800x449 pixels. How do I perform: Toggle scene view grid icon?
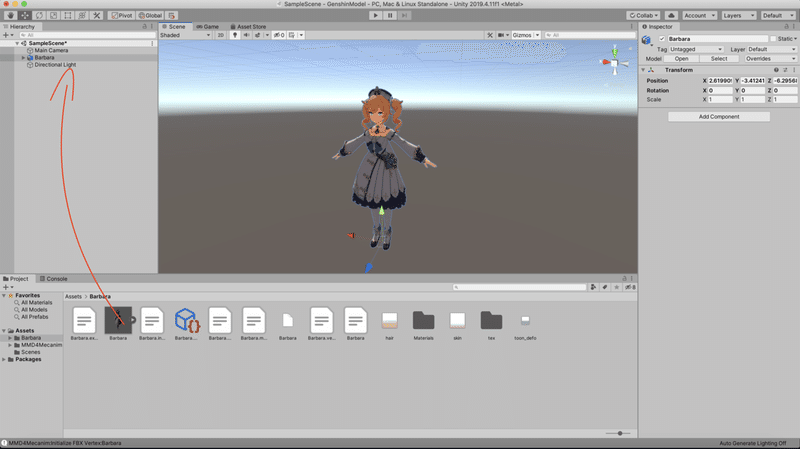292,35
